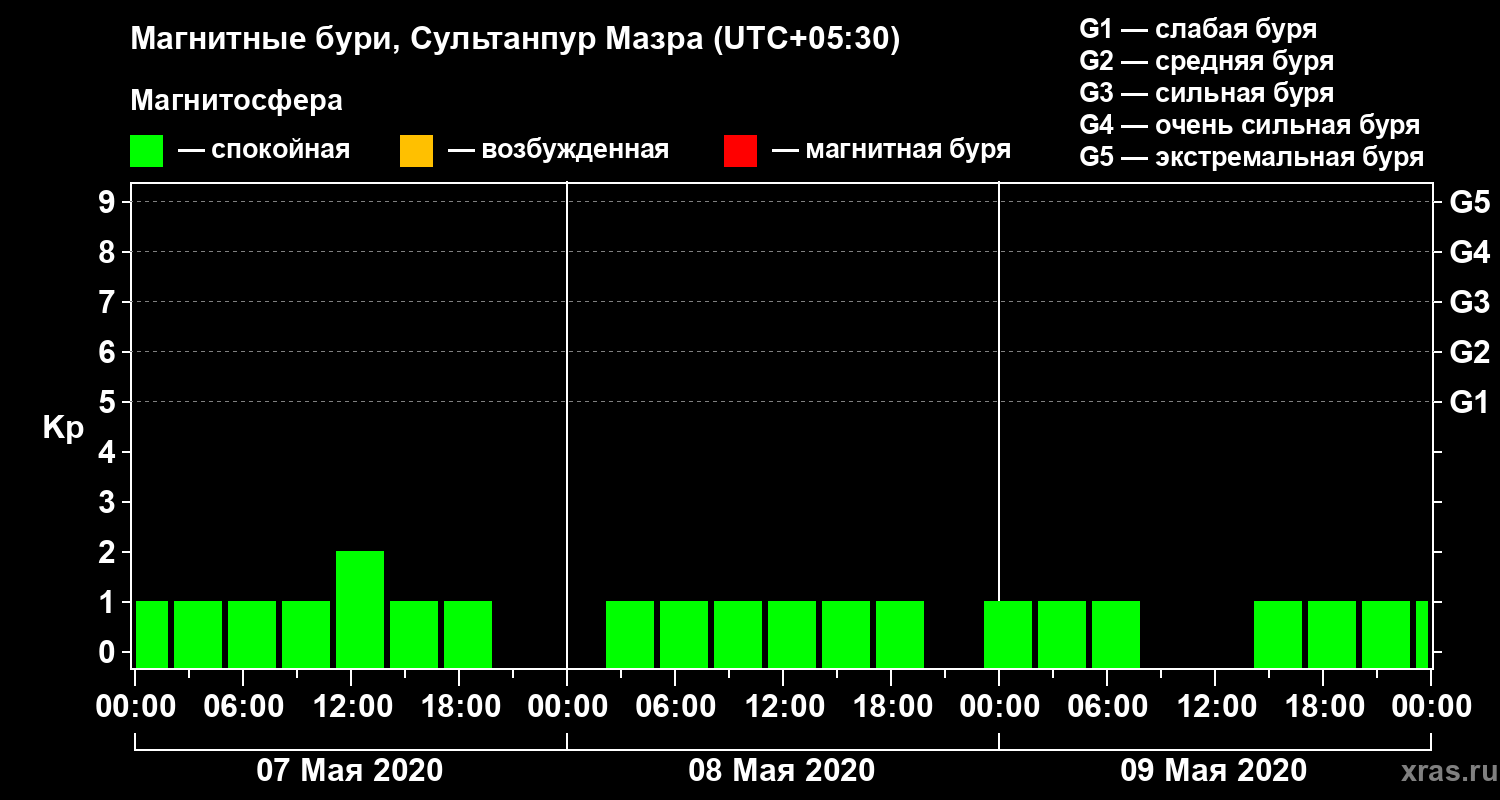The height and width of the screenshot is (800, 1500).
Task: Click legend line 'G2 — средняя буря'
Action: pyautogui.click(x=1206, y=61)
